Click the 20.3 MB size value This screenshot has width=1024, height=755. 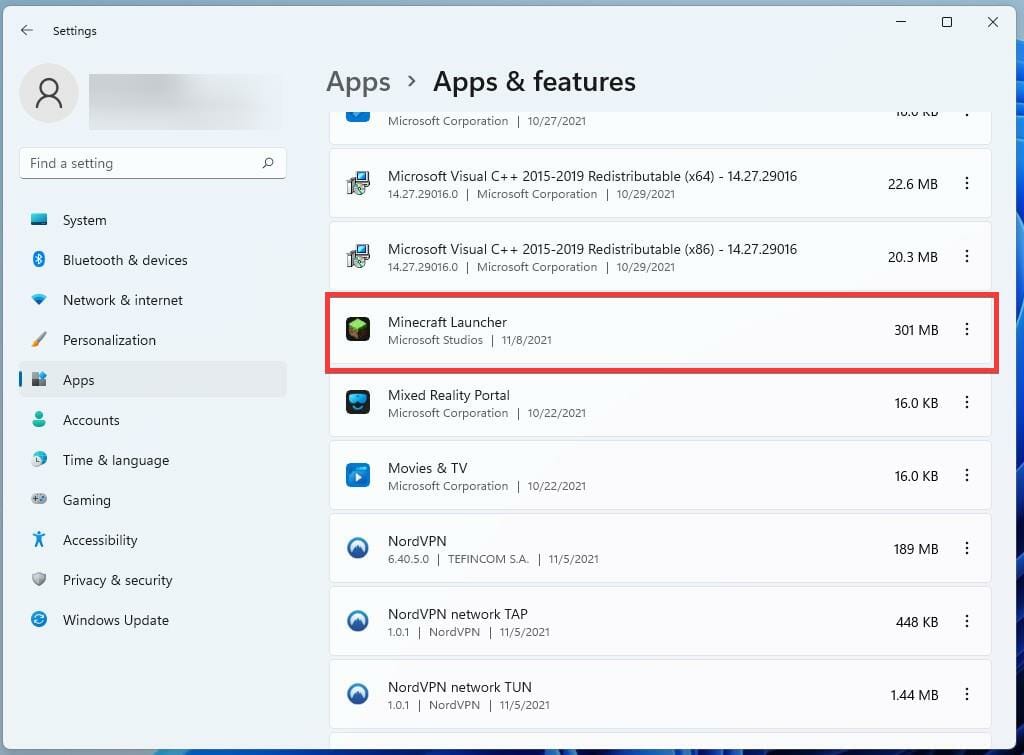(x=912, y=257)
